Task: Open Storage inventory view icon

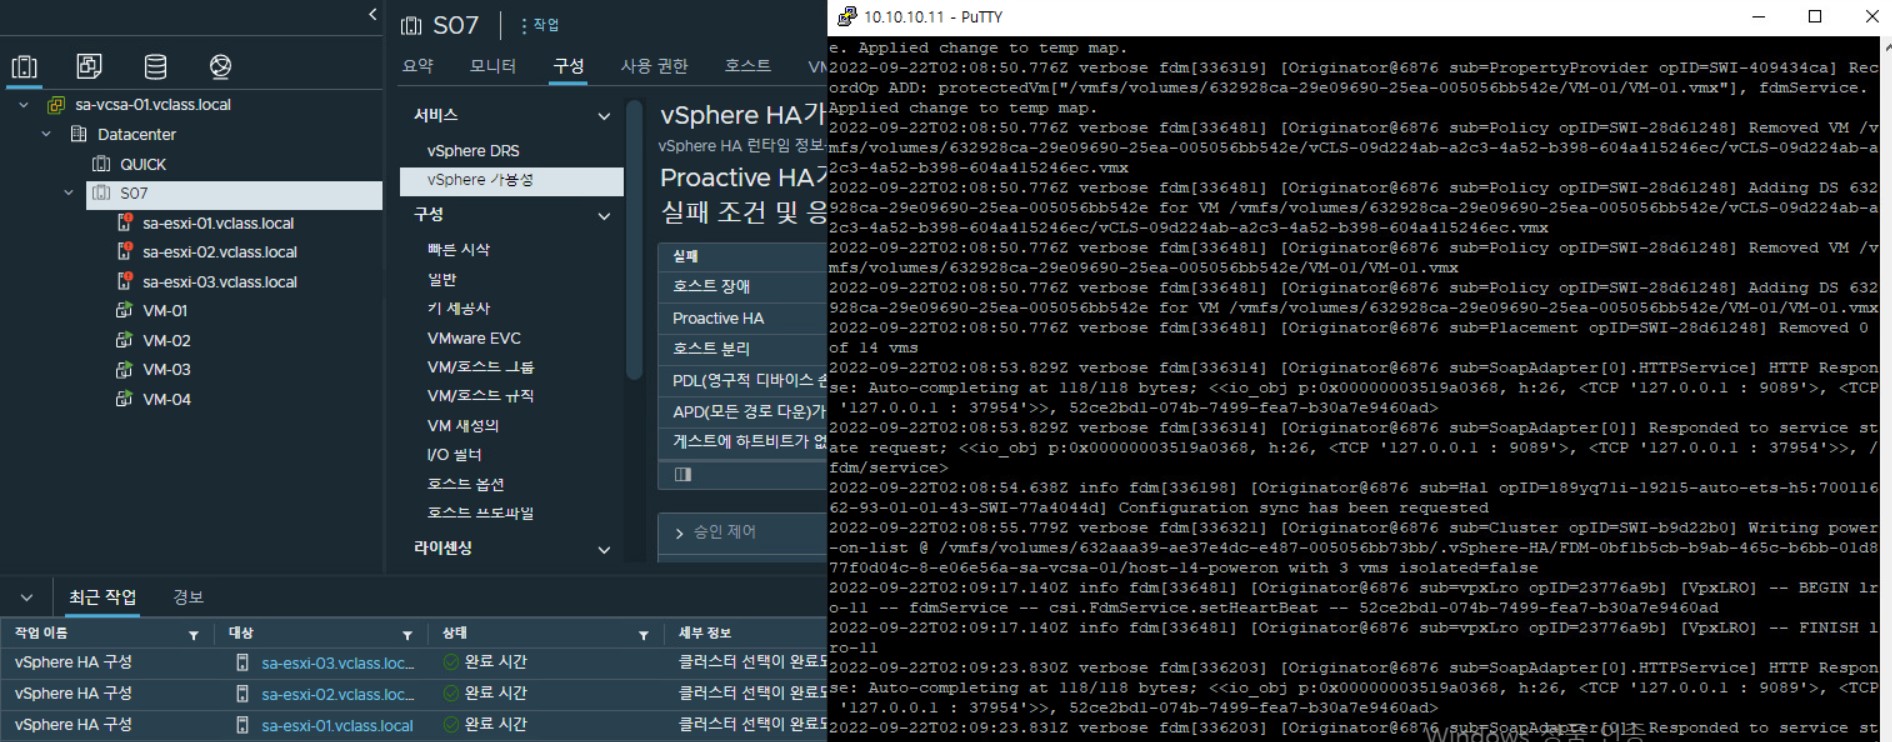Action: (155, 67)
